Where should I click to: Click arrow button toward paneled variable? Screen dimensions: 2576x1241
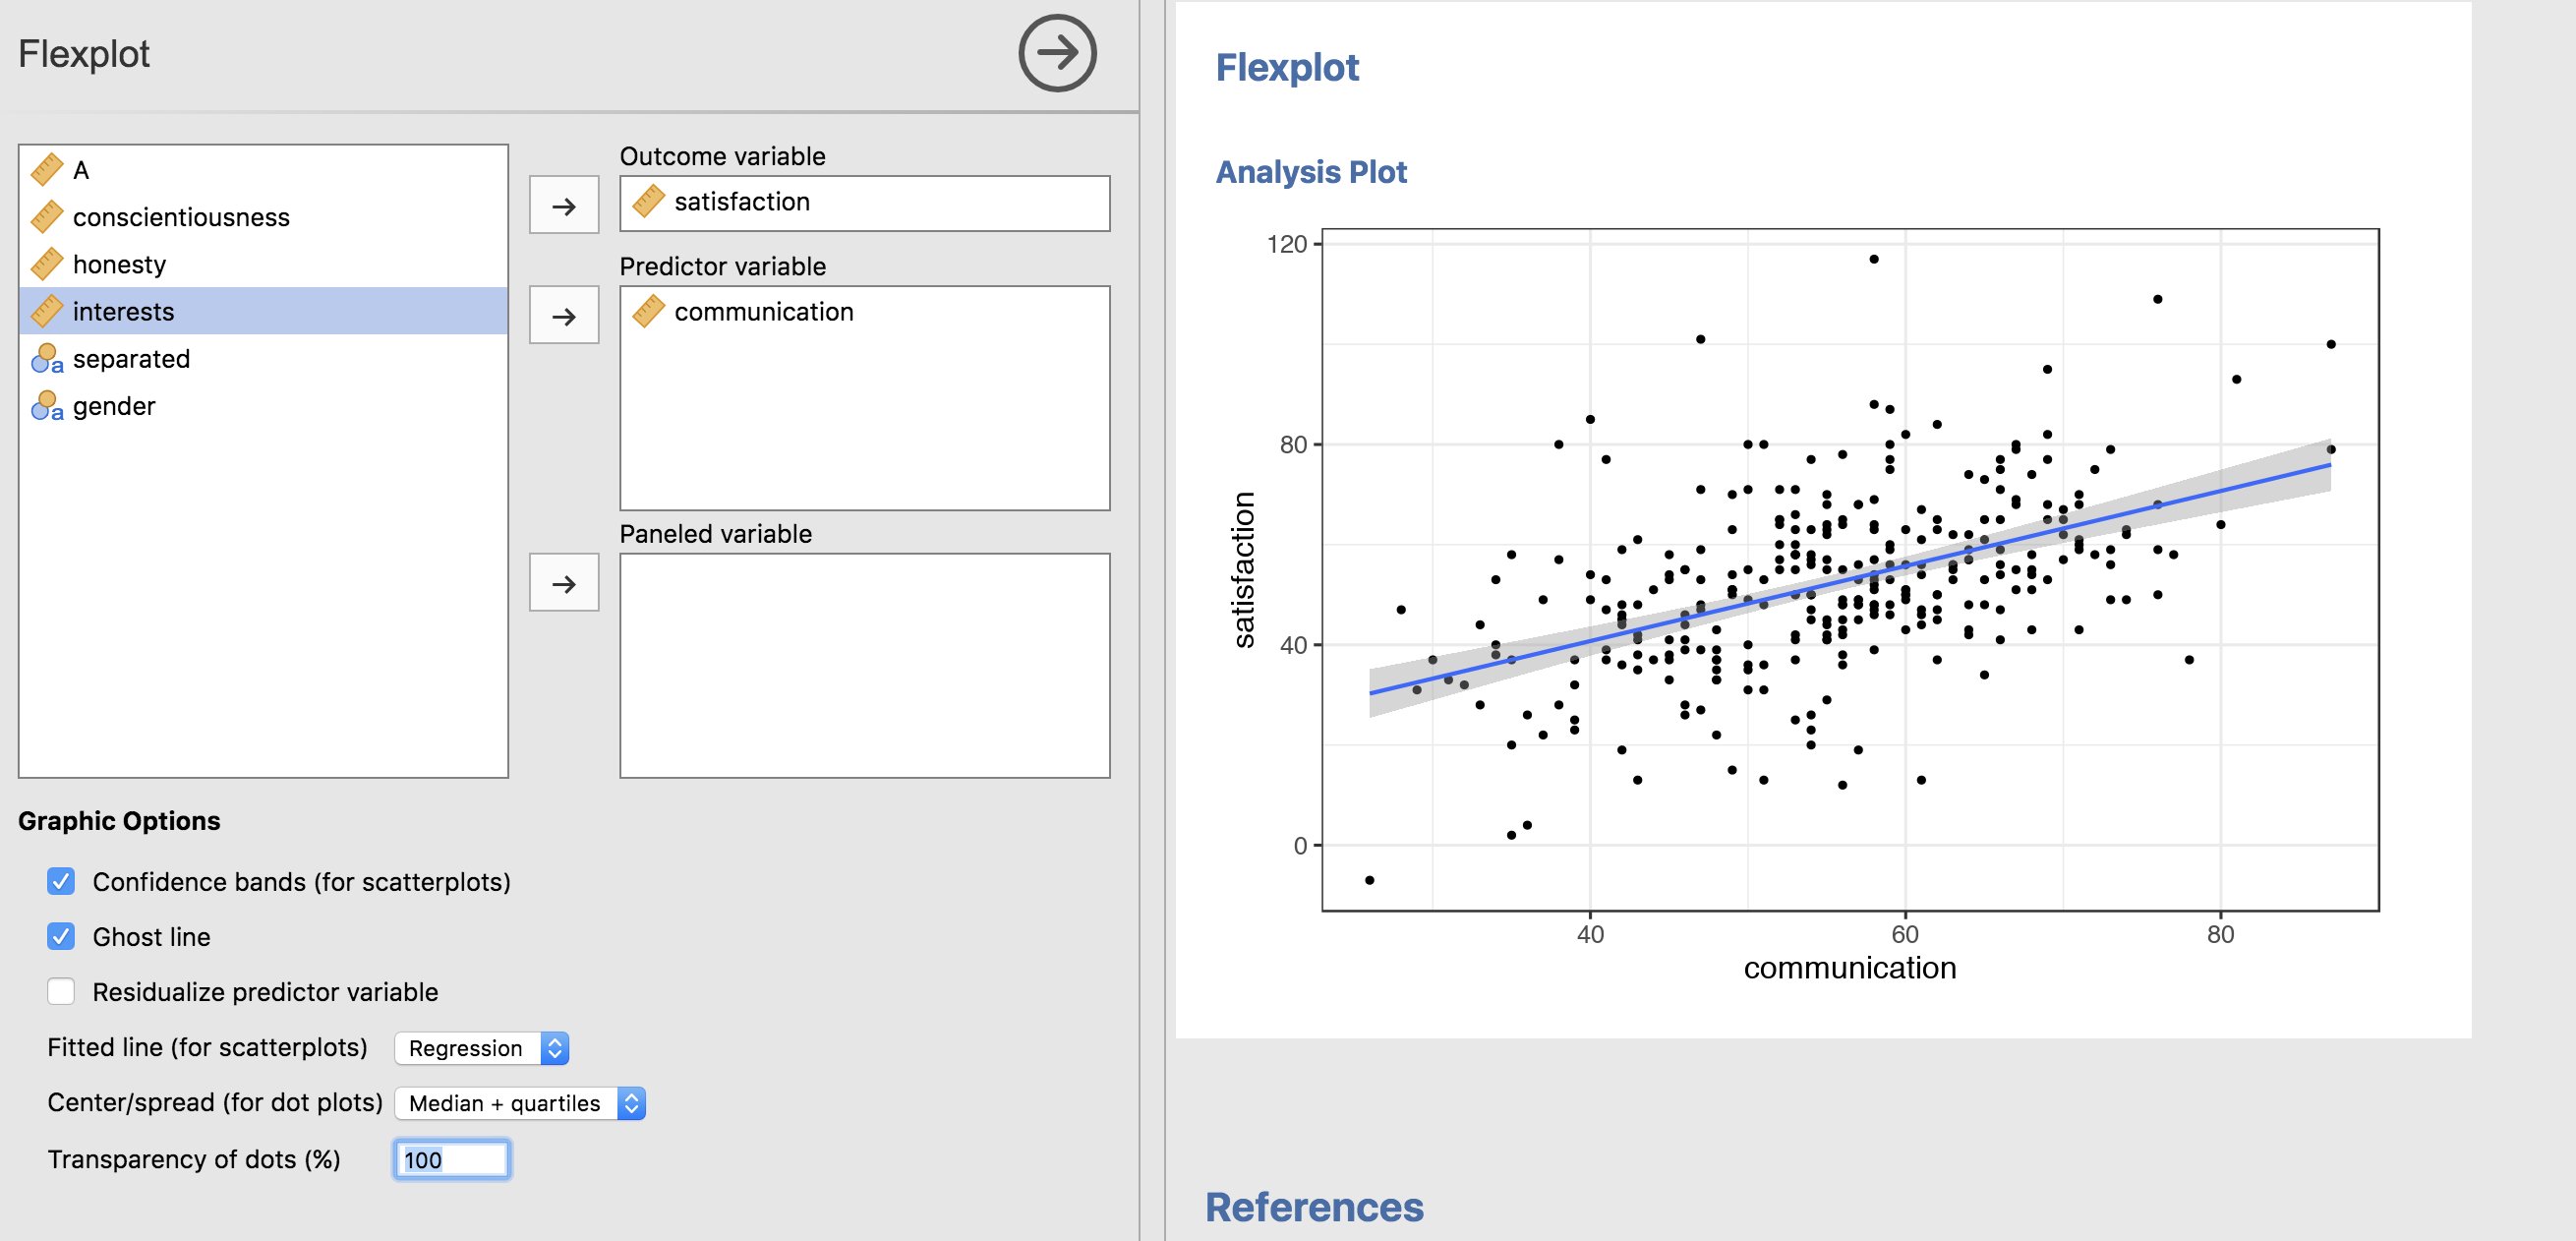coord(563,583)
